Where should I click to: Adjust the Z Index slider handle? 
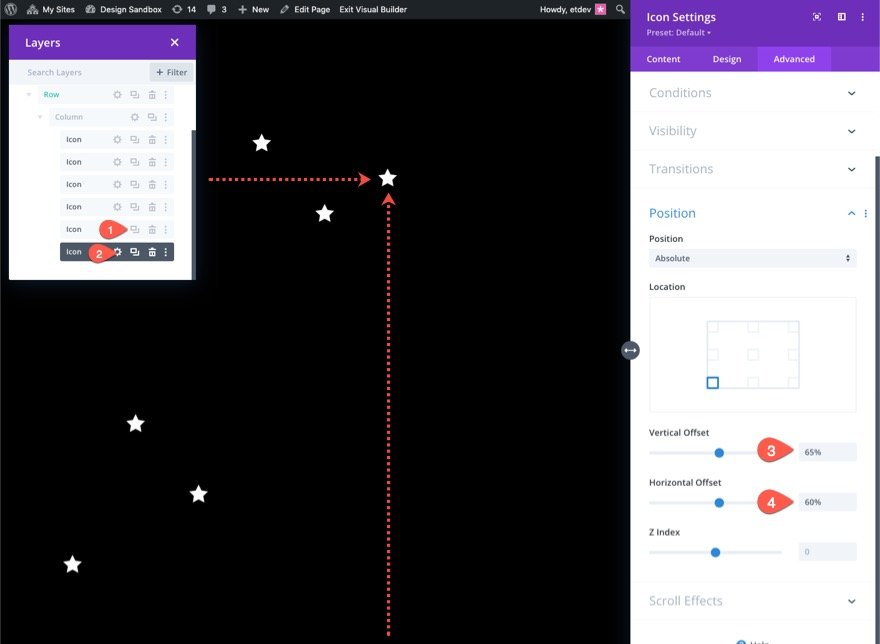(x=715, y=552)
